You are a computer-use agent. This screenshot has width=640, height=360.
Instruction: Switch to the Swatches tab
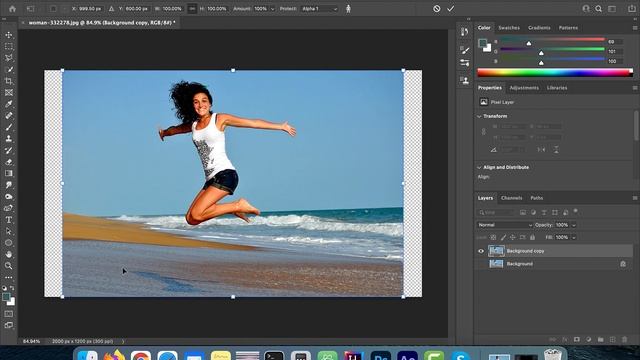pyautogui.click(x=509, y=28)
